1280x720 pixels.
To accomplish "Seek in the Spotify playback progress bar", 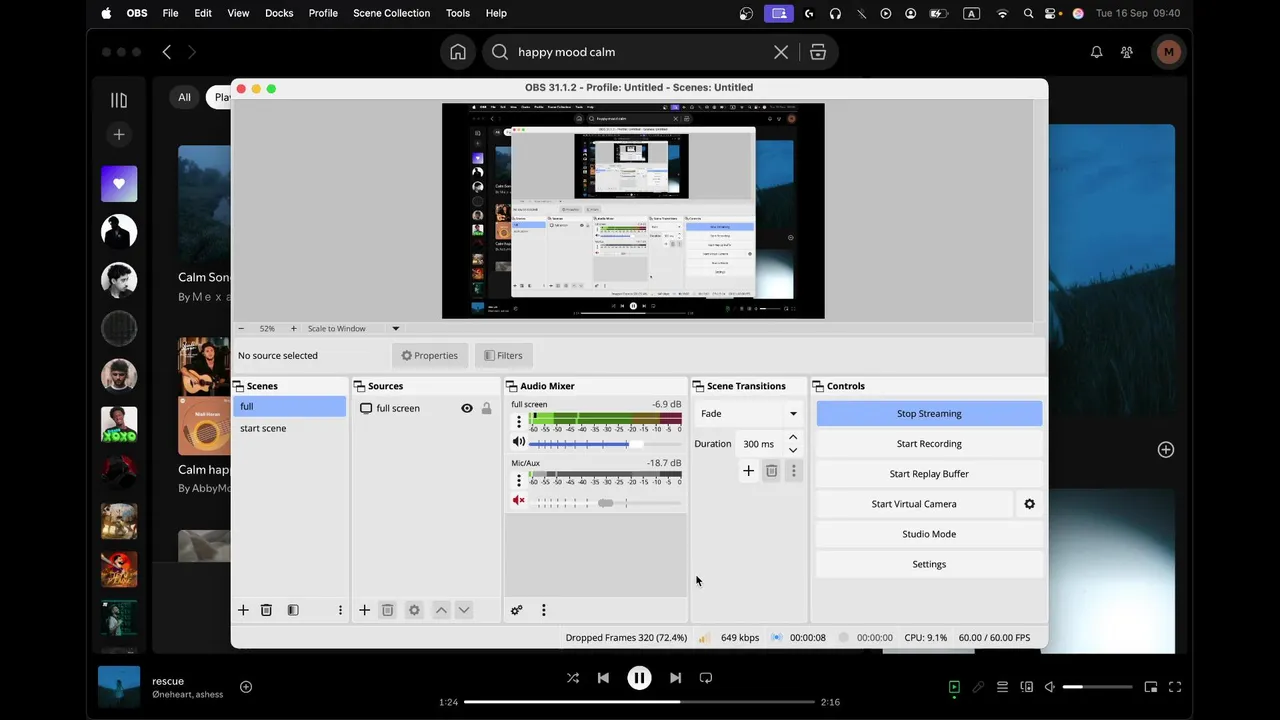I will (639, 702).
